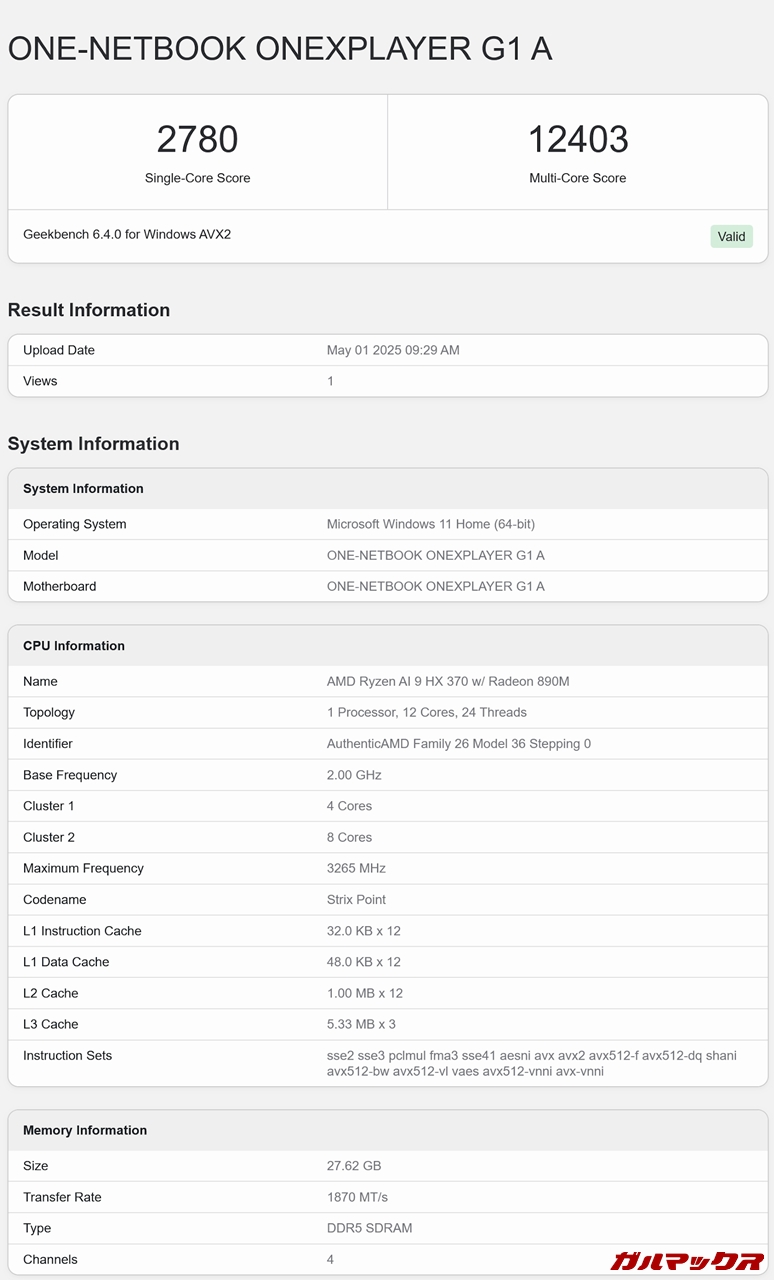774x1280 pixels.
Task: Click the Instruction Sets list text
Action: [x=531, y=1063]
